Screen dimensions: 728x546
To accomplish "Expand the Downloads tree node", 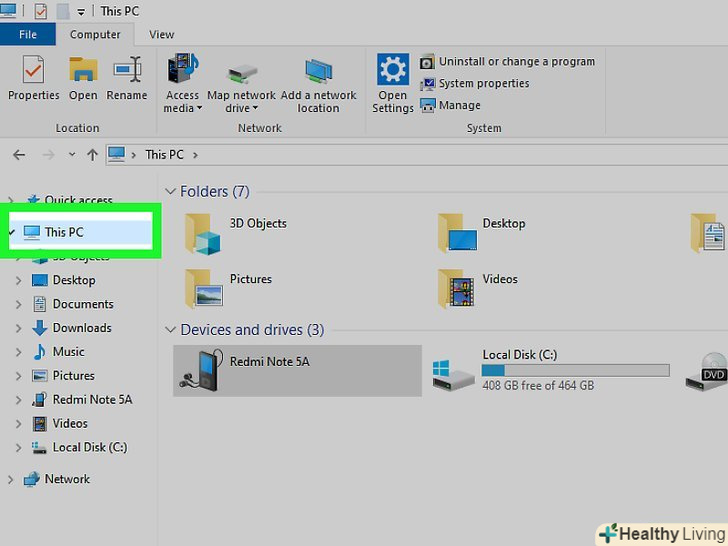I will click(18, 328).
